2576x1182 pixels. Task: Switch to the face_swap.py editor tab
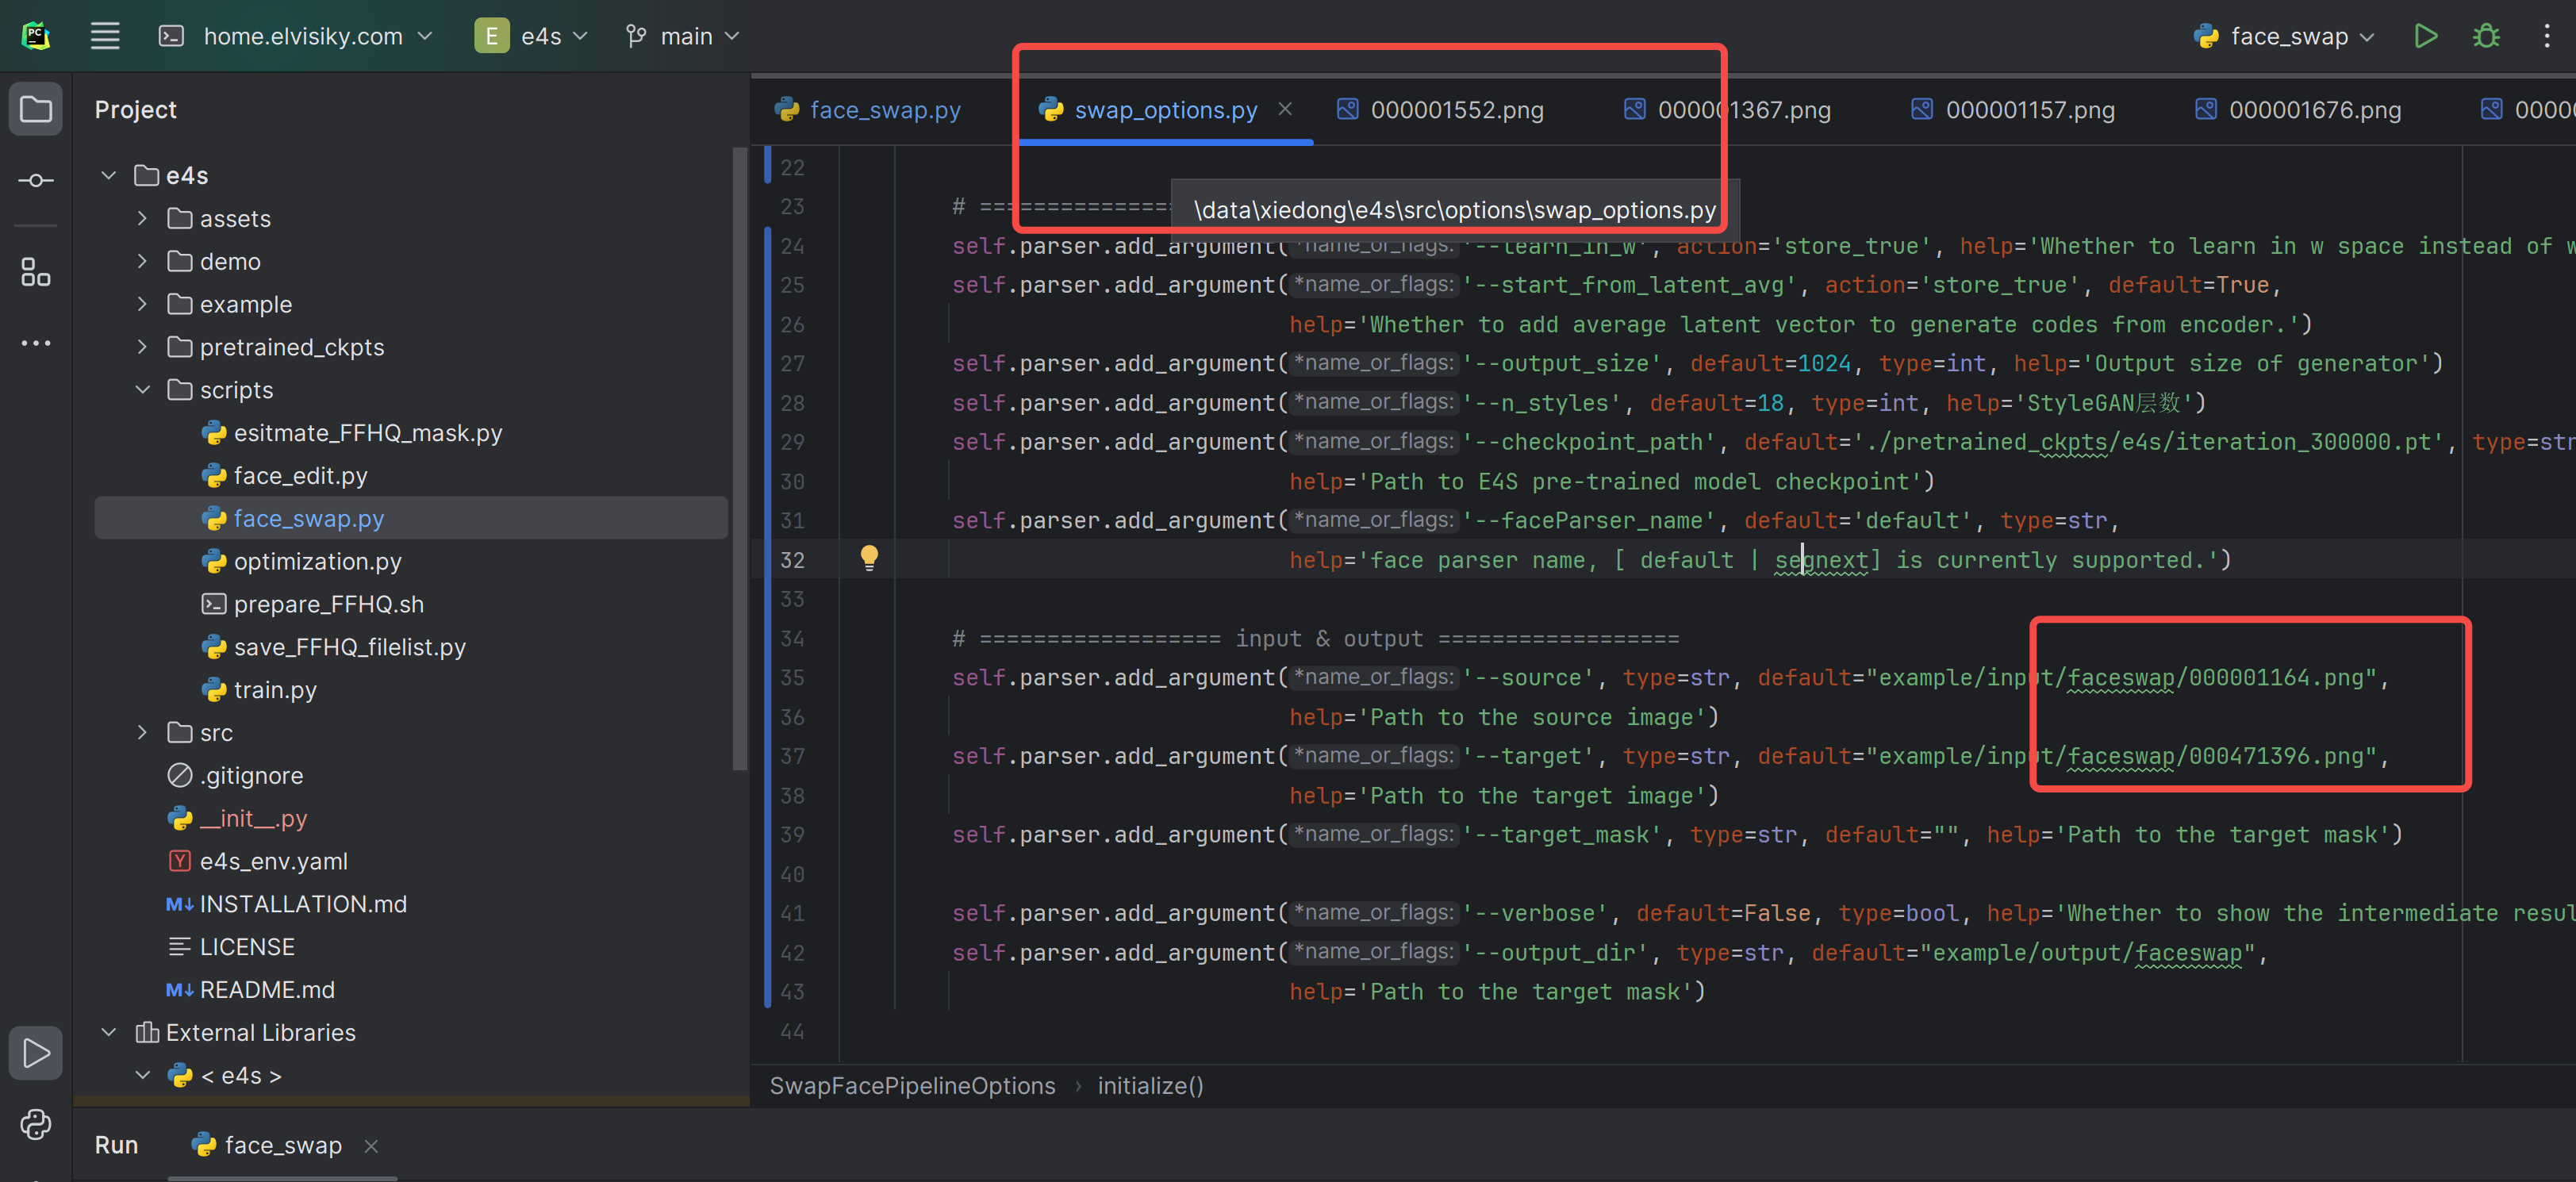click(868, 110)
